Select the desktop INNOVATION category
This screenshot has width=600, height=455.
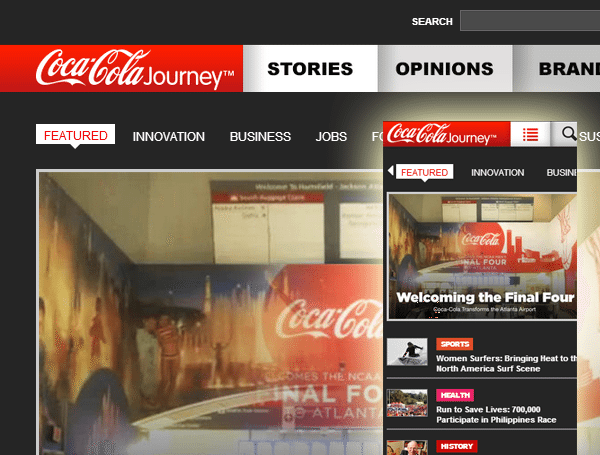point(169,137)
